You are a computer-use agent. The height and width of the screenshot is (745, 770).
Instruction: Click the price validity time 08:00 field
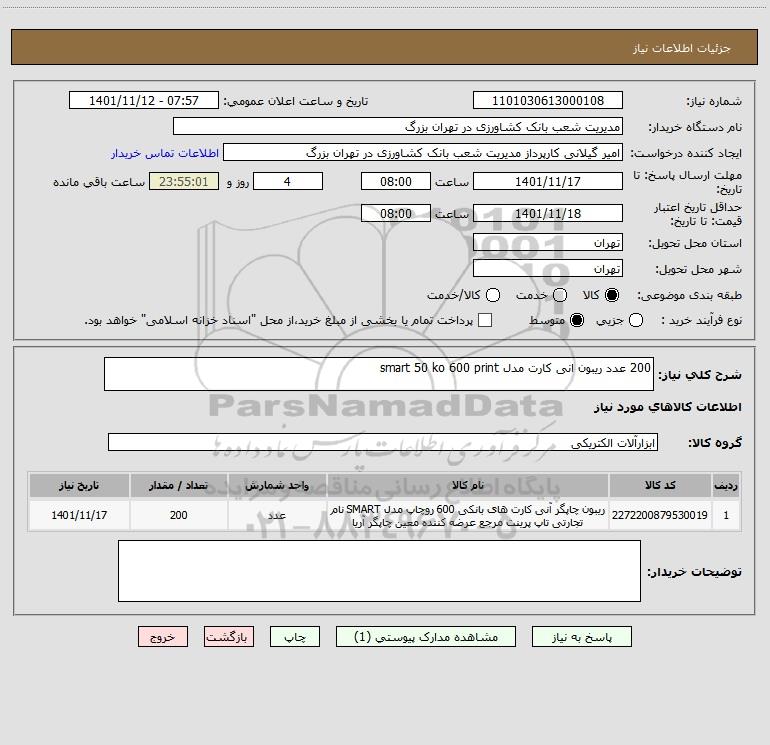(396, 213)
